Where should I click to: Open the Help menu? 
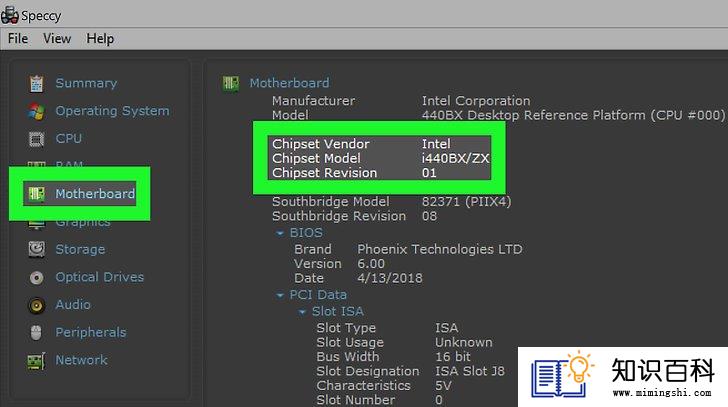[100, 39]
